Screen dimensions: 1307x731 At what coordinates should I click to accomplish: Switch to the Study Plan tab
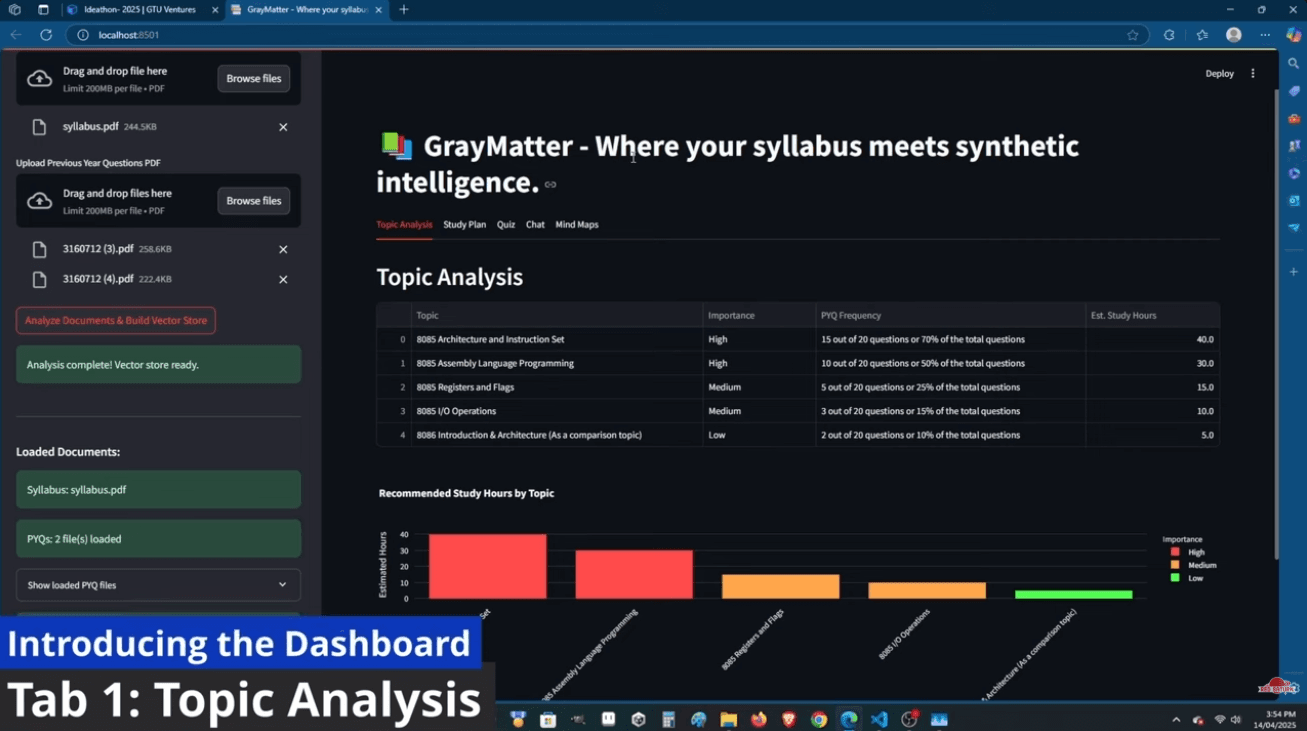[x=464, y=225]
